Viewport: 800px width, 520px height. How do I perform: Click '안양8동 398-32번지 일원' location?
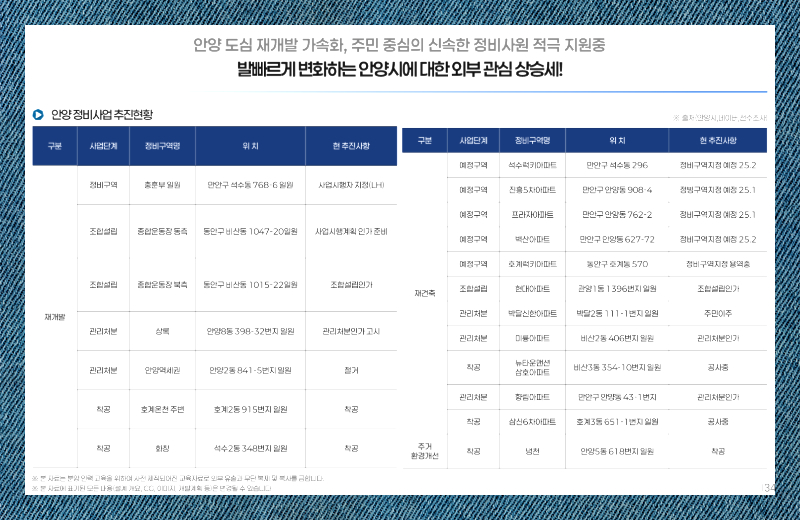(x=250, y=331)
